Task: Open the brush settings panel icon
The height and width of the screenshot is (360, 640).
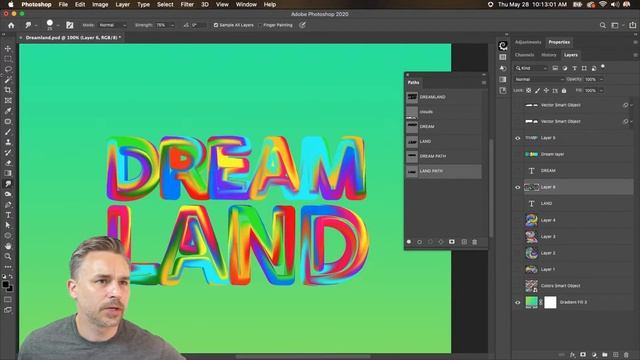Action: pos(70,25)
